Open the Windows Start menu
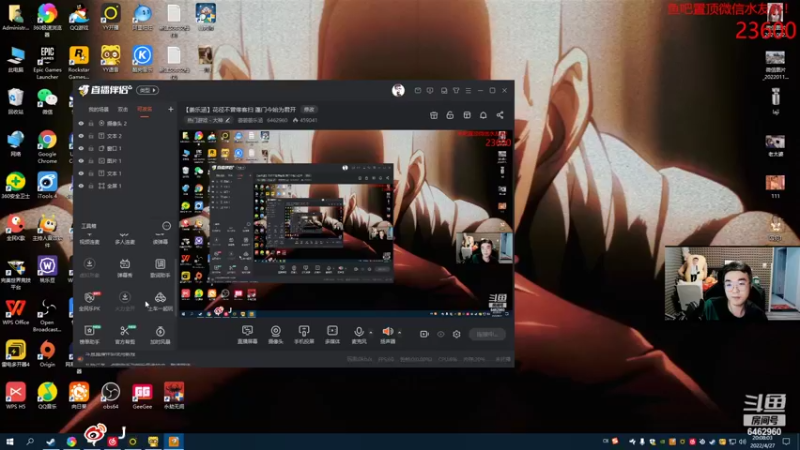Viewport: 800px width, 450px height. [x=9, y=441]
